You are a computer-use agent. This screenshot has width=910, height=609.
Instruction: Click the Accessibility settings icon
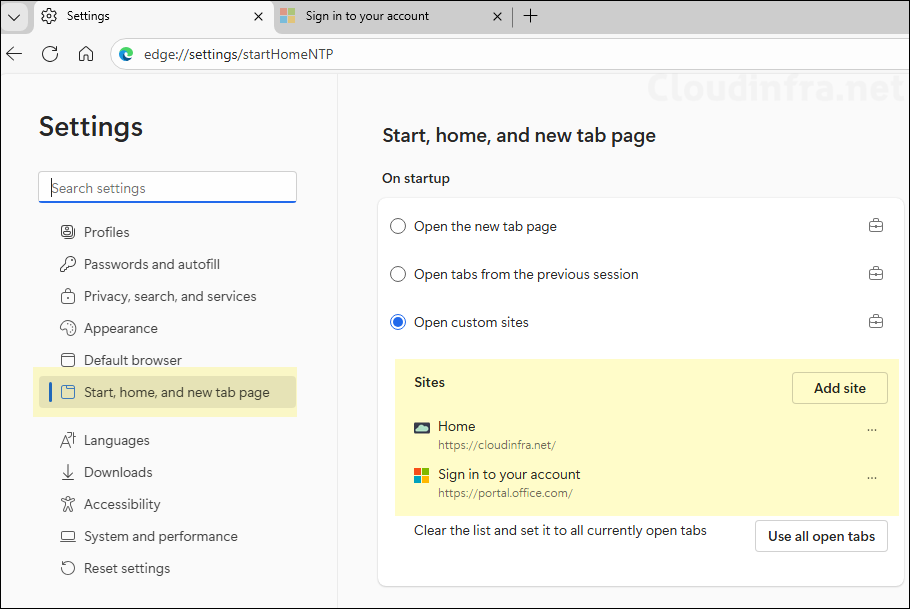[x=67, y=504]
